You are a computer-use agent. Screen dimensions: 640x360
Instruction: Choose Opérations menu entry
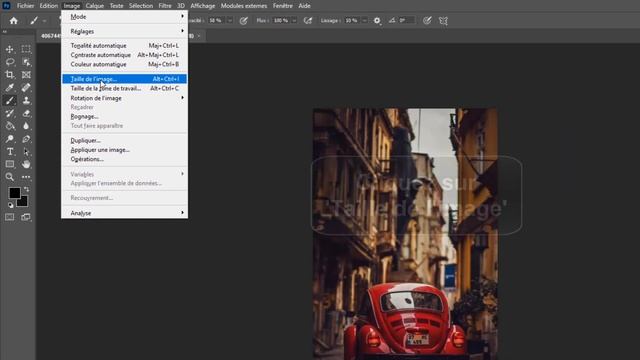click(124, 159)
